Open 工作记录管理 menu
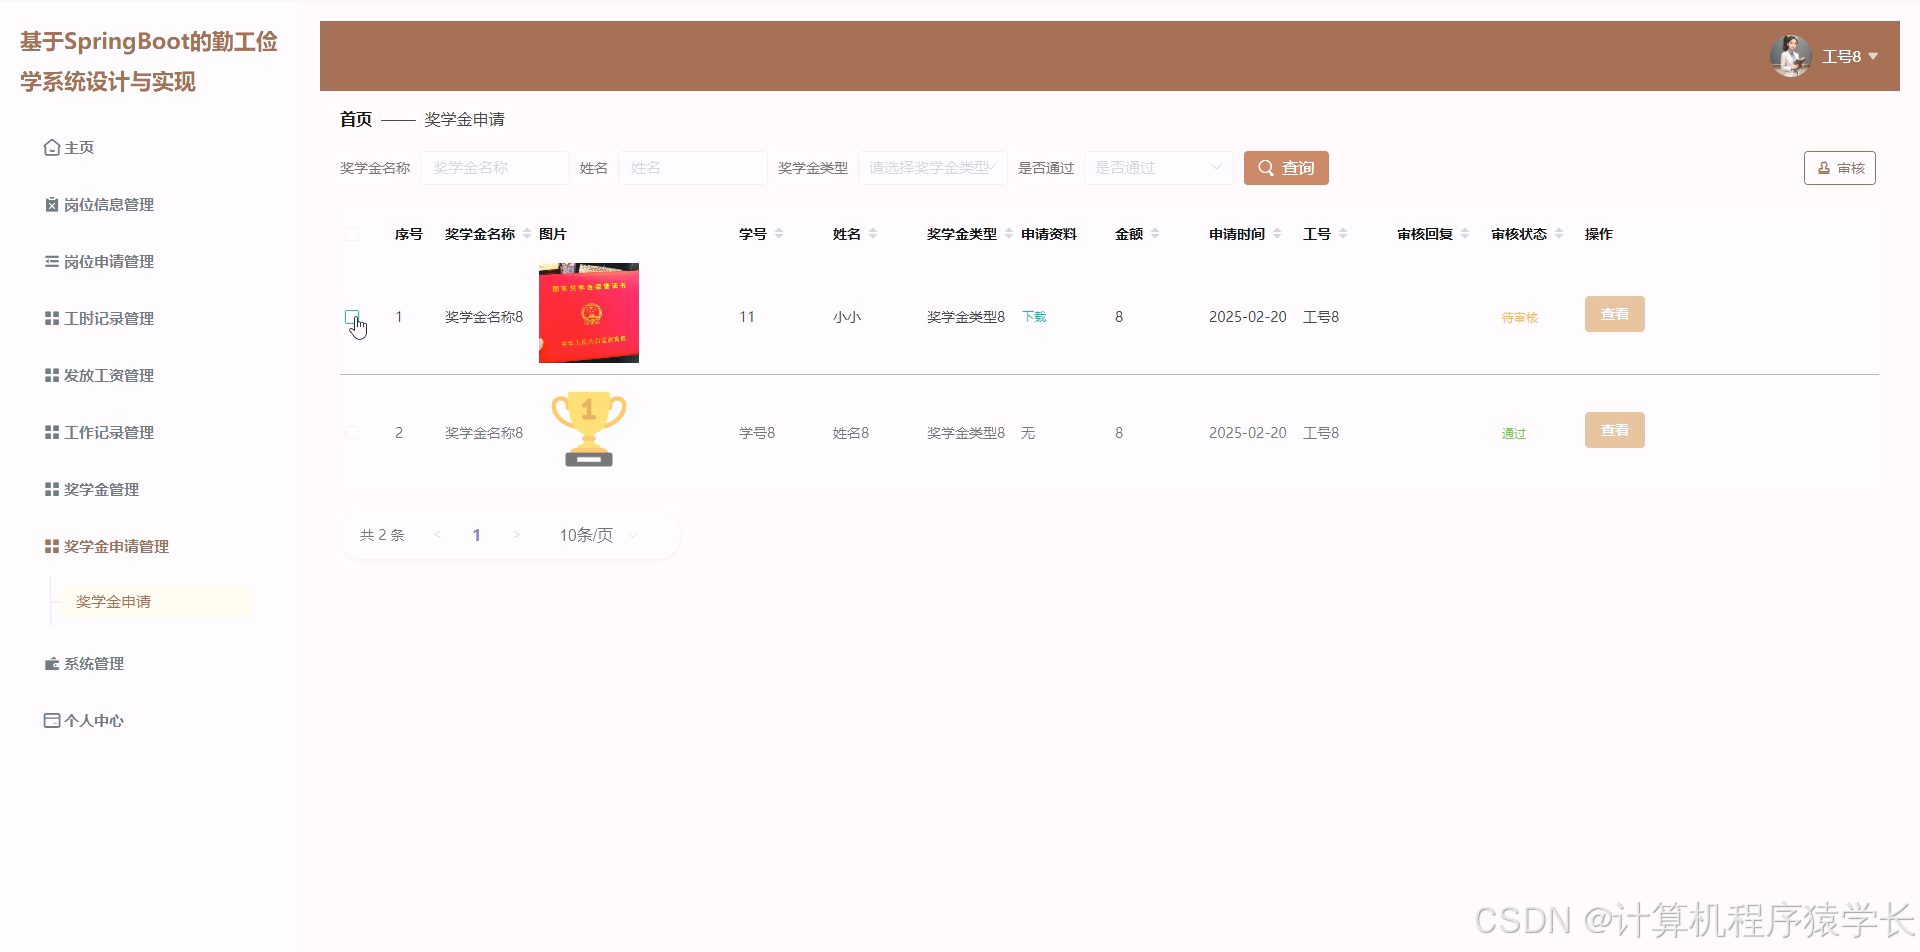Viewport: 1920px width, 952px height. click(x=109, y=433)
